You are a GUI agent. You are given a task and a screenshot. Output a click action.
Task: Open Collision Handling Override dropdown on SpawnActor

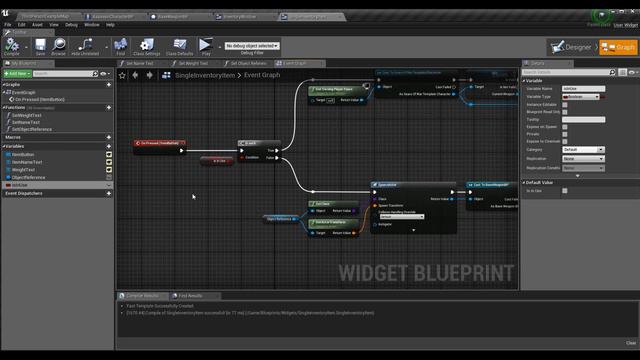402,217
